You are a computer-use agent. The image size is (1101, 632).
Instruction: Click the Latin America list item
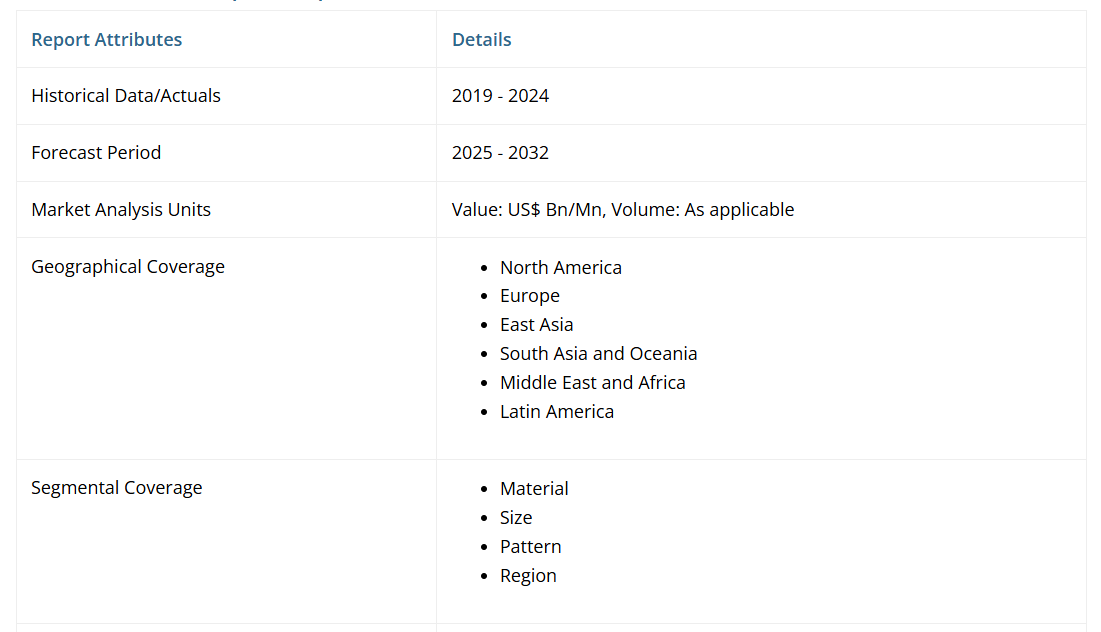pos(556,412)
